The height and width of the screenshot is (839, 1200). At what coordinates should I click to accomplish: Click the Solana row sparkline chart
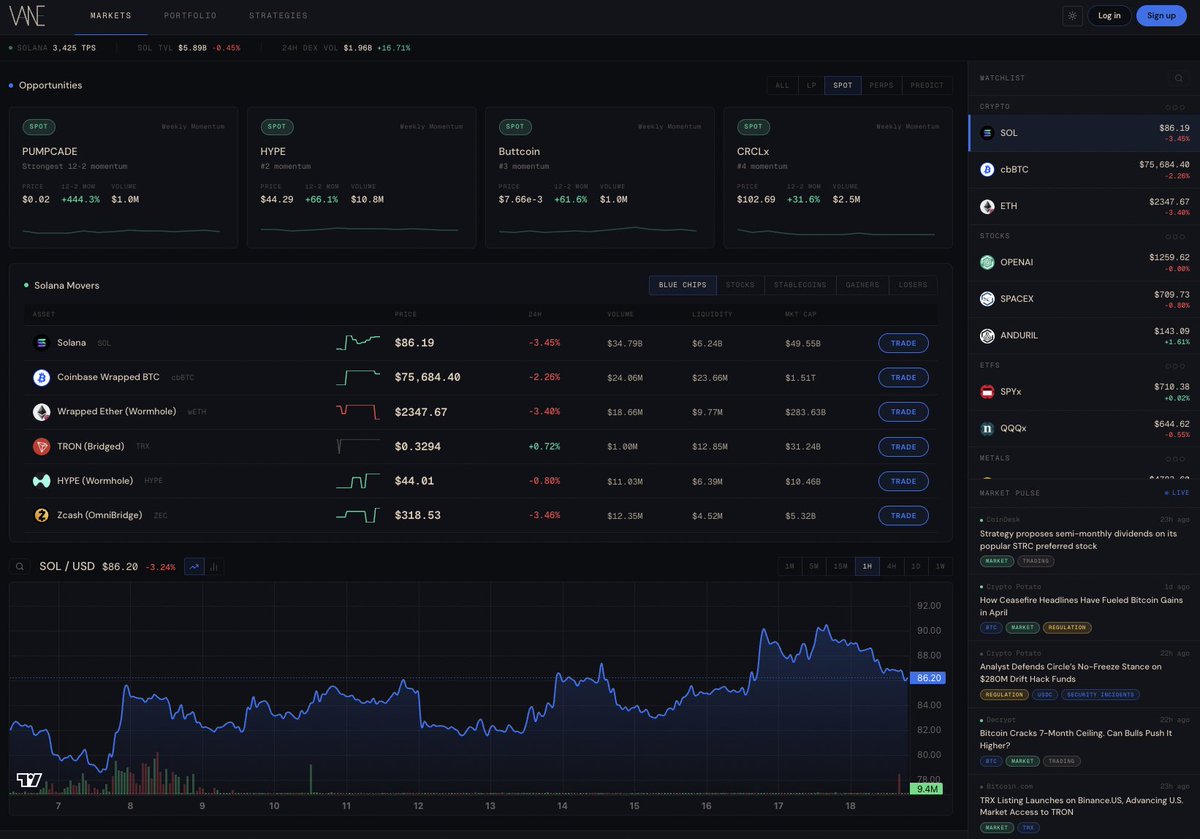pyautogui.click(x=358, y=343)
